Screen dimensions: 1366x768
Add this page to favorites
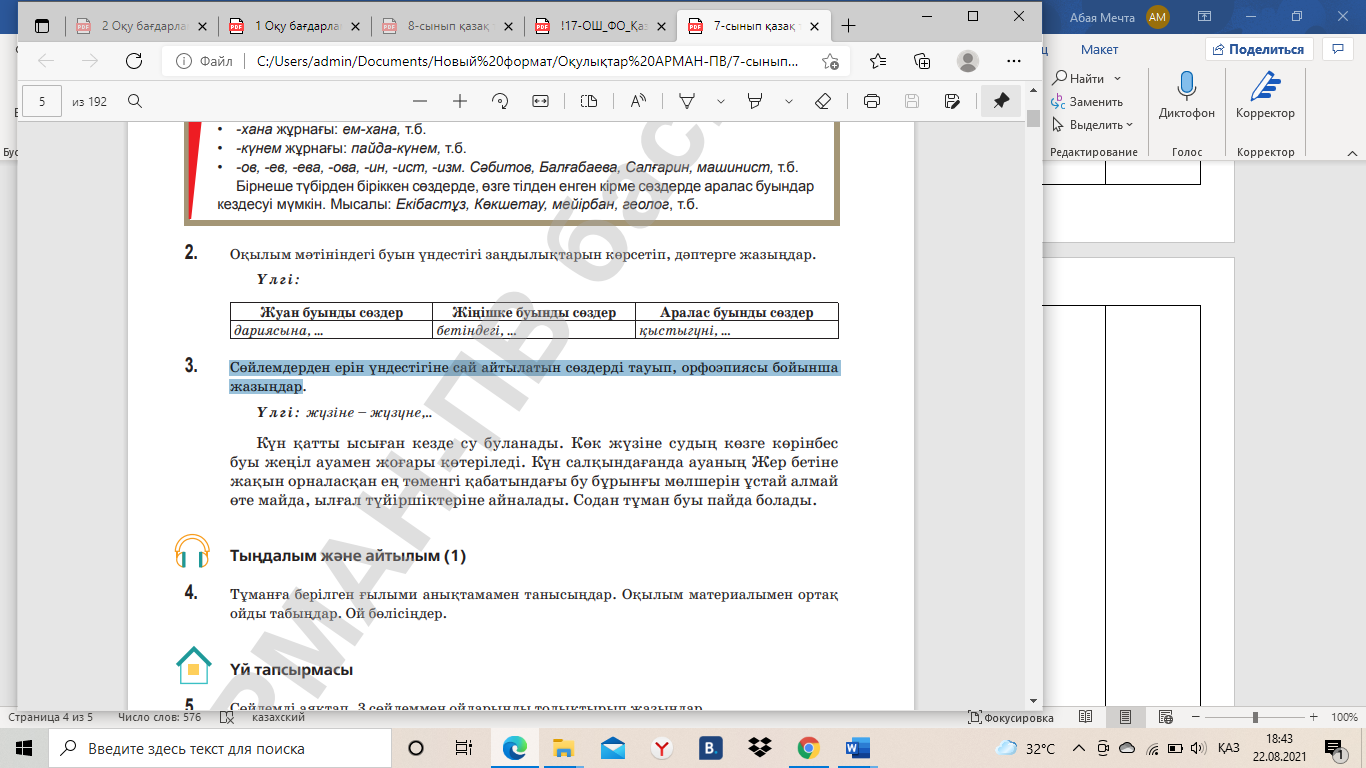(x=830, y=61)
